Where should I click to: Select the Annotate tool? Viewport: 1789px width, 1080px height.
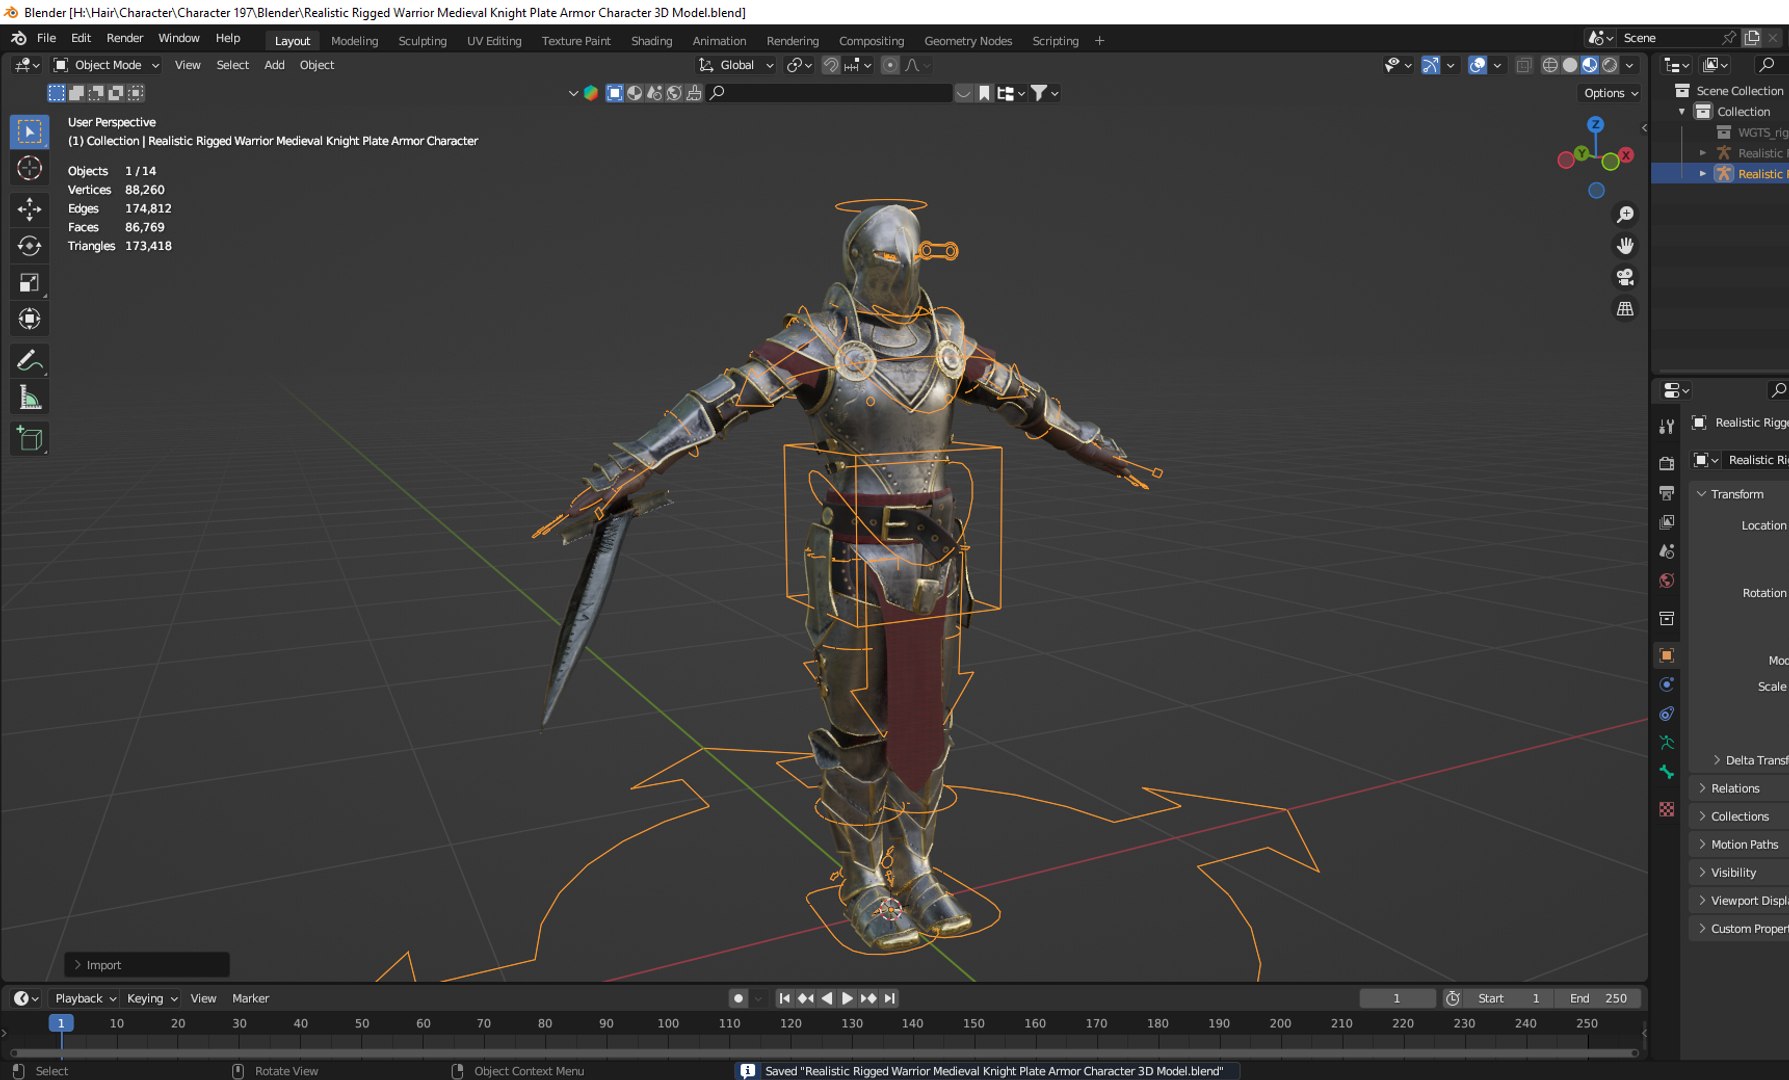click(x=29, y=360)
